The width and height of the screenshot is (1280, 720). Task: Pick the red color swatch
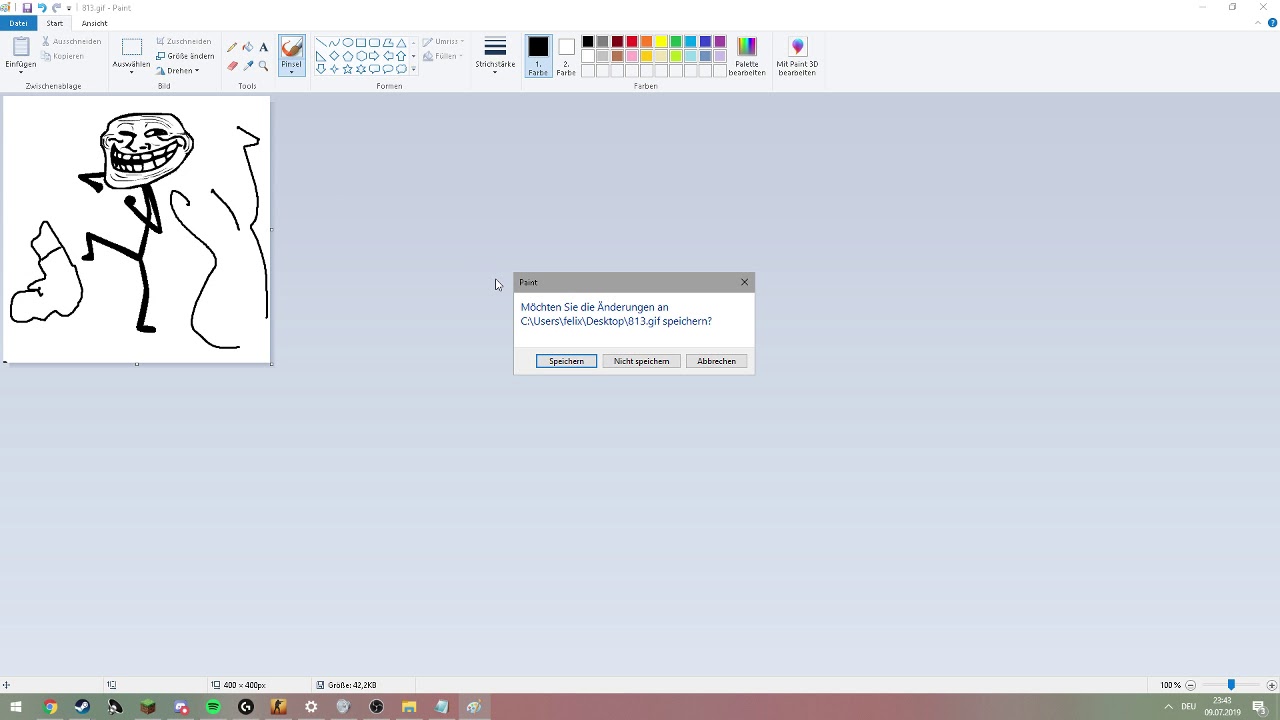(x=632, y=41)
